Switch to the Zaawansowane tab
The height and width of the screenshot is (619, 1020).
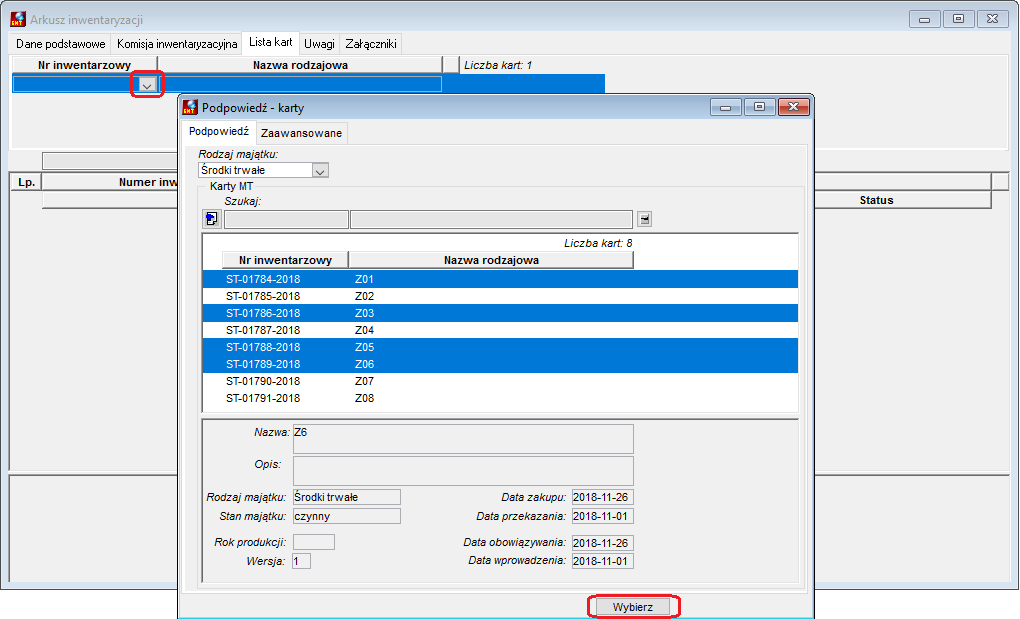point(301,133)
